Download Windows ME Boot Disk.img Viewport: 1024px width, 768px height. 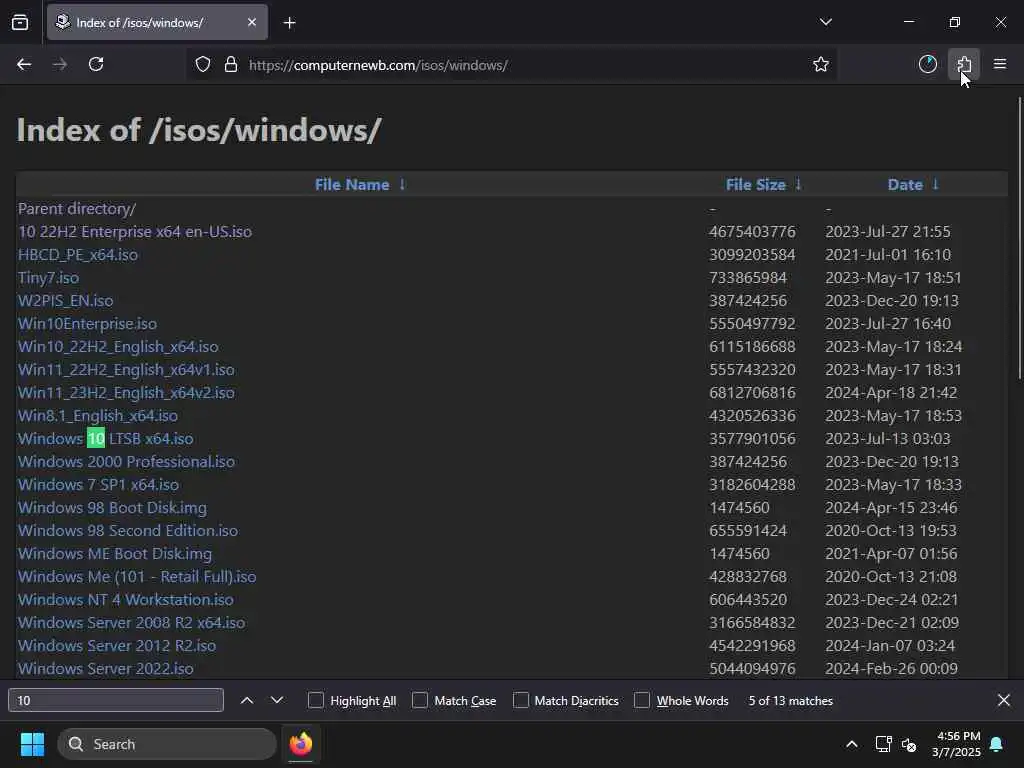coord(115,553)
